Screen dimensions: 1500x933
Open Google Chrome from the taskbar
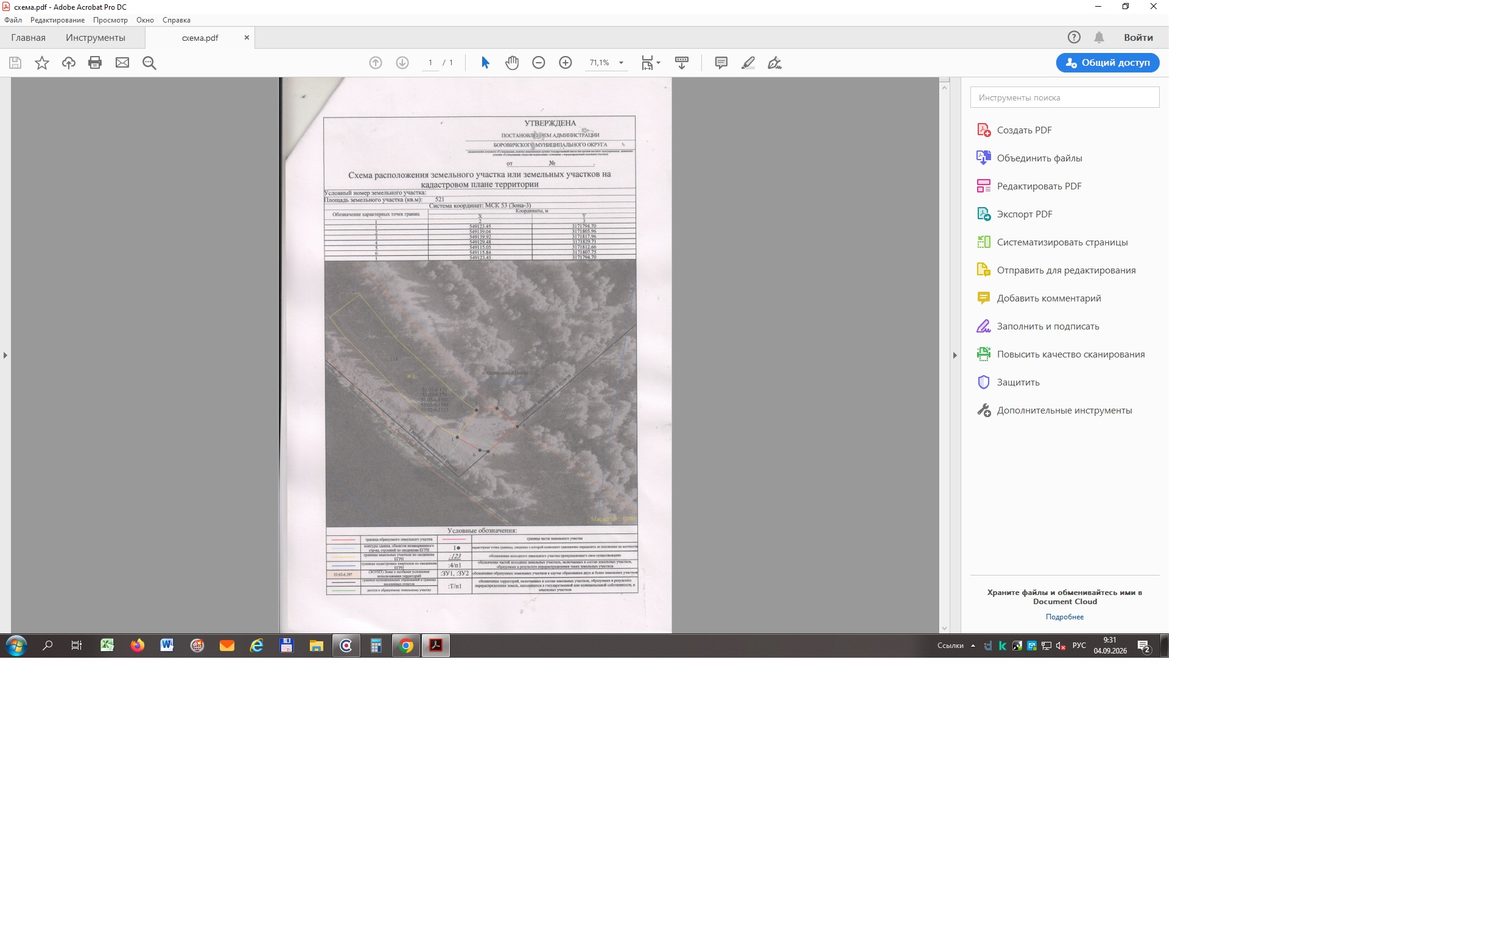[406, 646]
